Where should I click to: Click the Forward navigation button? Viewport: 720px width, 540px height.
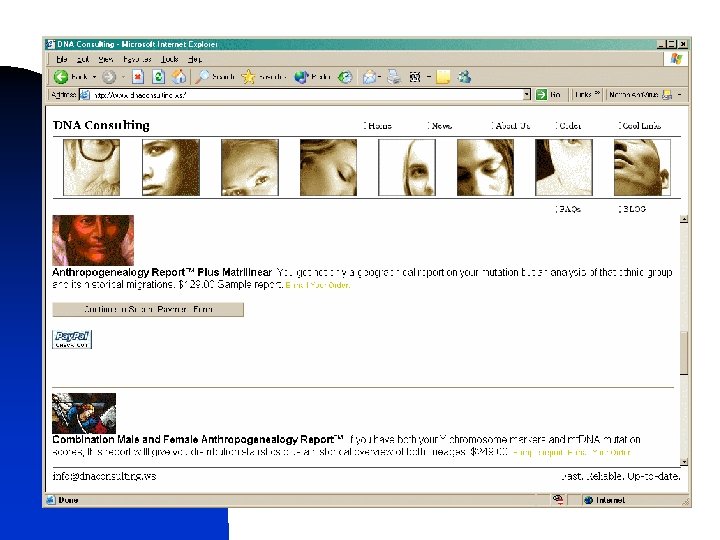(x=109, y=77)
